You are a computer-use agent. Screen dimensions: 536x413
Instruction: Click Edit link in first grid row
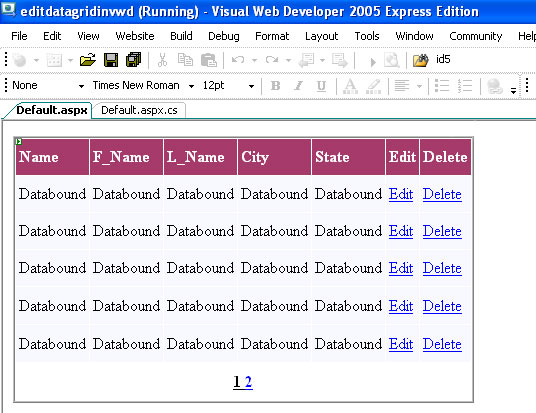(401, 194)
